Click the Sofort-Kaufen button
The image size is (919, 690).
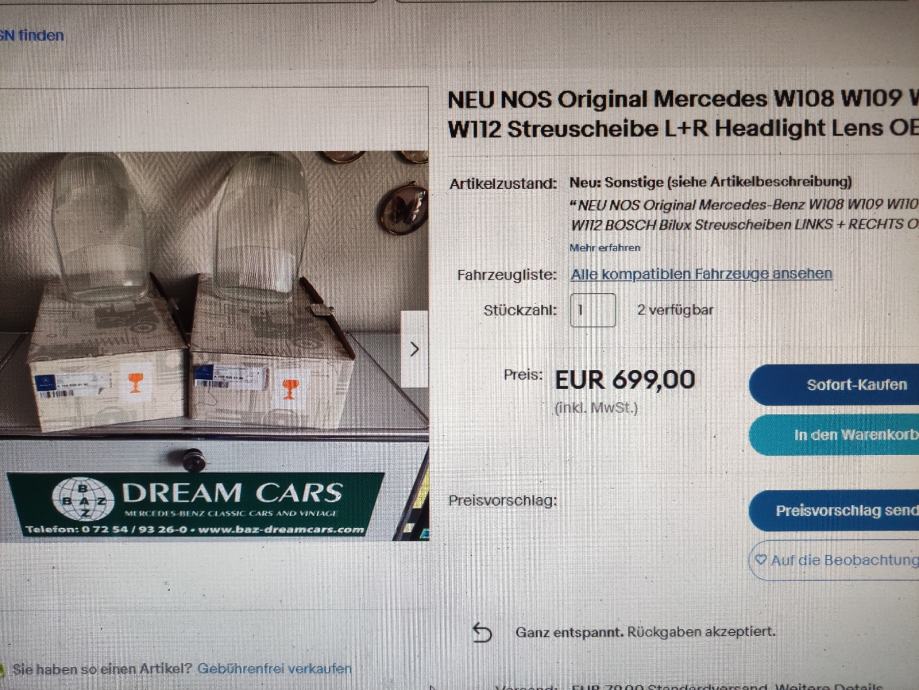834,385
